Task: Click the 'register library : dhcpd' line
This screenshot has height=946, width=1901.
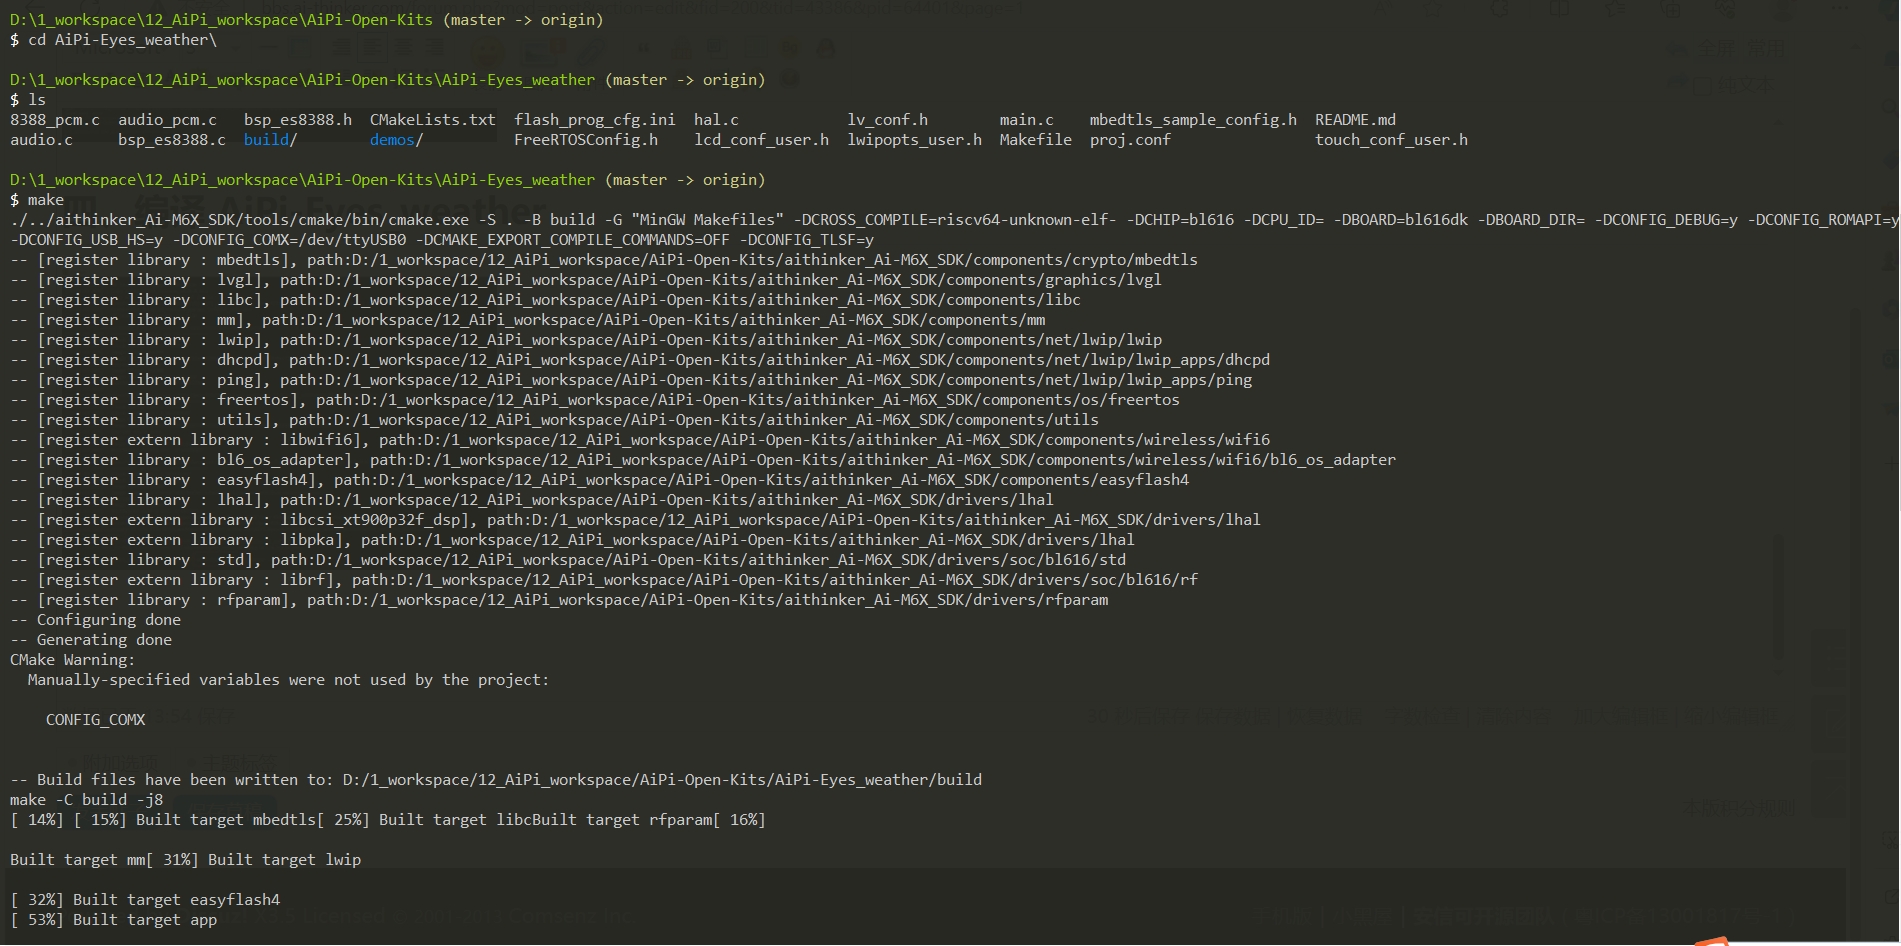Action: [x=640, y=360]
